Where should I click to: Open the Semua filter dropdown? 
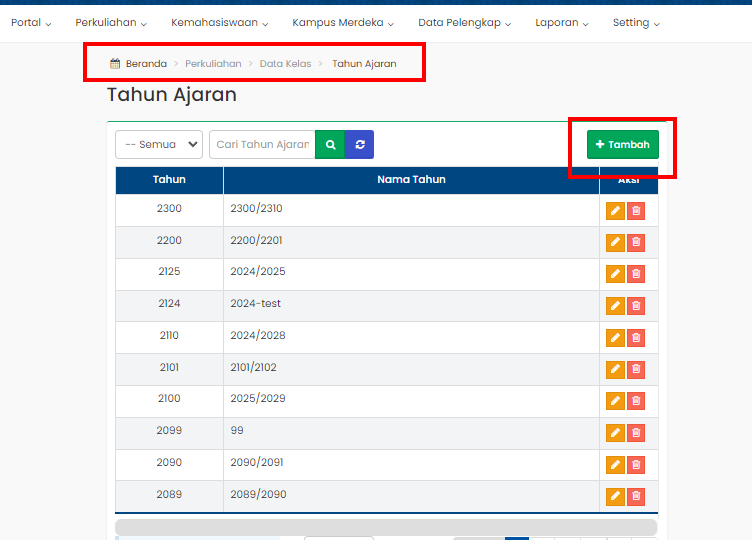pos(159,144)
